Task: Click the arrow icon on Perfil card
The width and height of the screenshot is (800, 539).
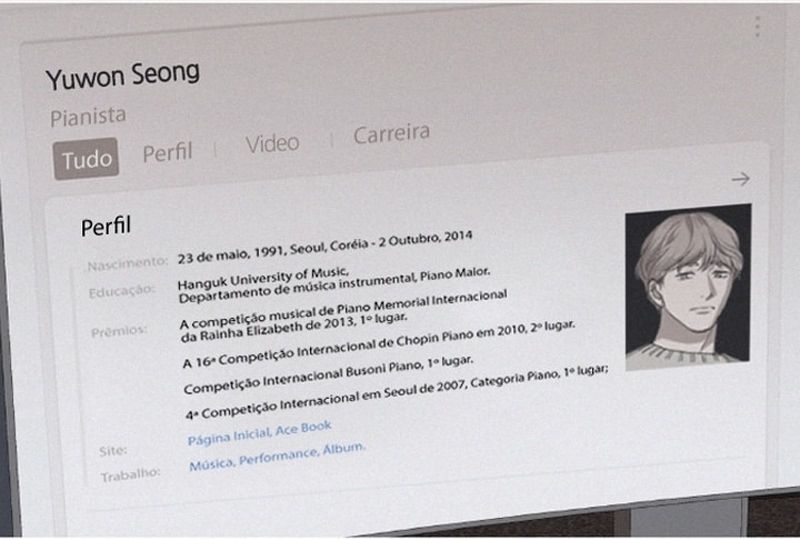Action: [741, 179]
